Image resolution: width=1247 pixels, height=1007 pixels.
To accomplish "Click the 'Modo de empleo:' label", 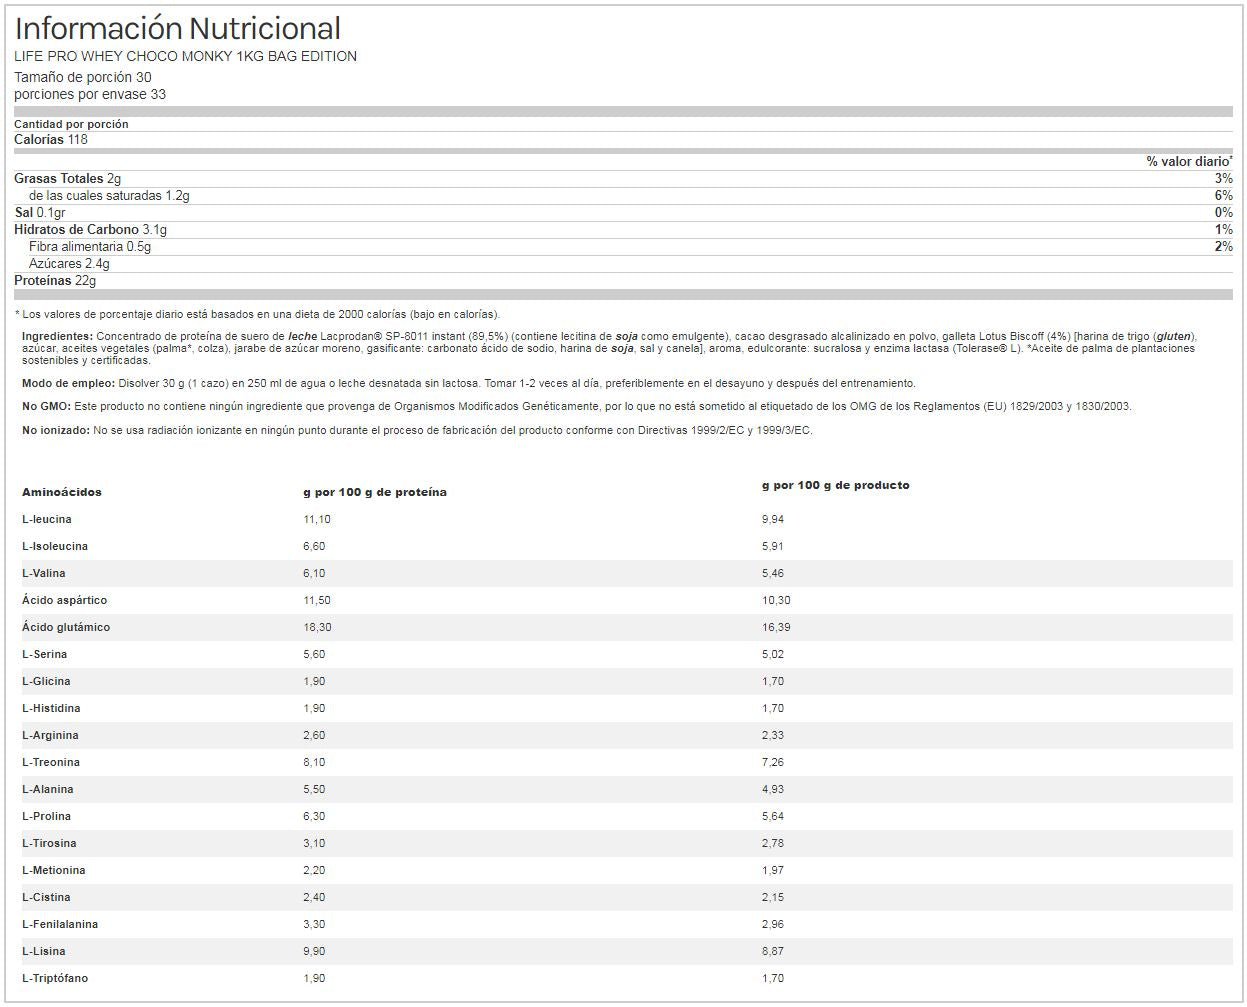I will tap(68, 383).
